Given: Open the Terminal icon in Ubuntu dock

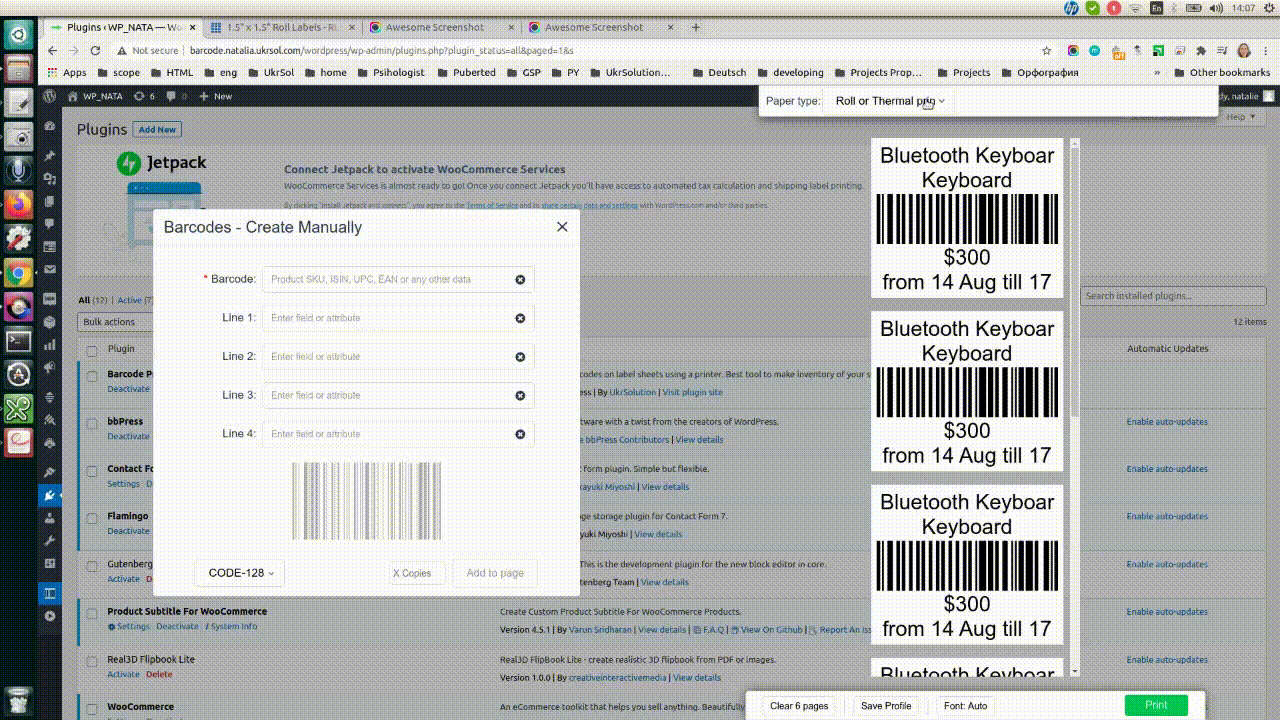Looking at the screenshot, I should (x=18, y=340).
